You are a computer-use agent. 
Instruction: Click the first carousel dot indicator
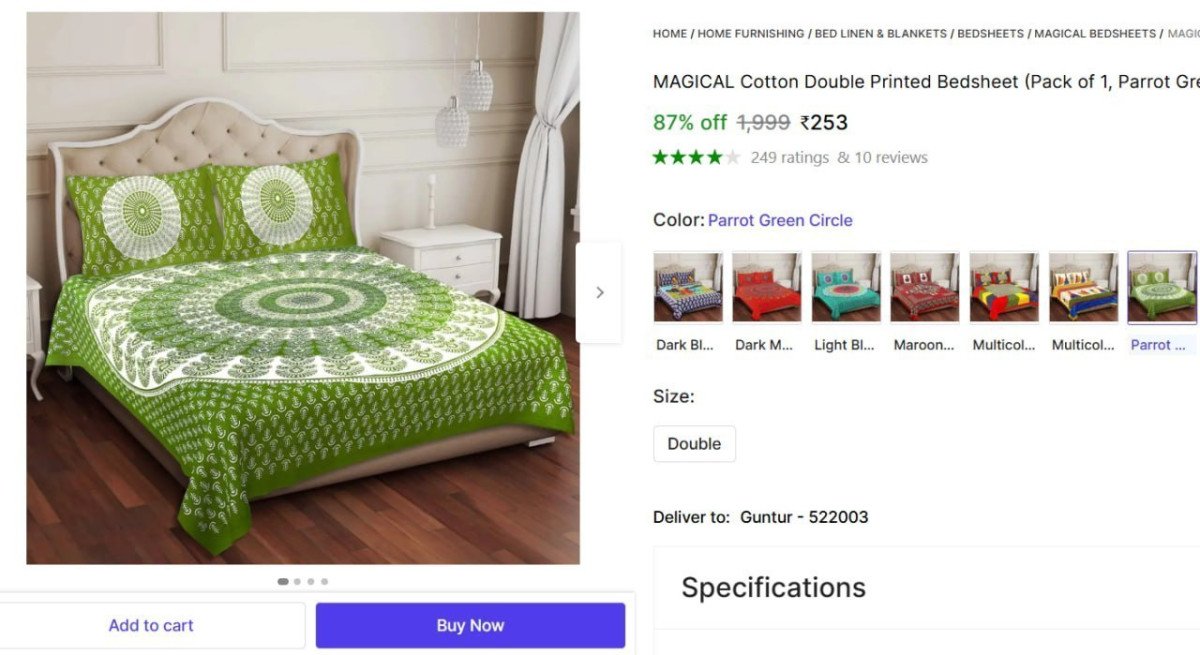pos(282,581)
